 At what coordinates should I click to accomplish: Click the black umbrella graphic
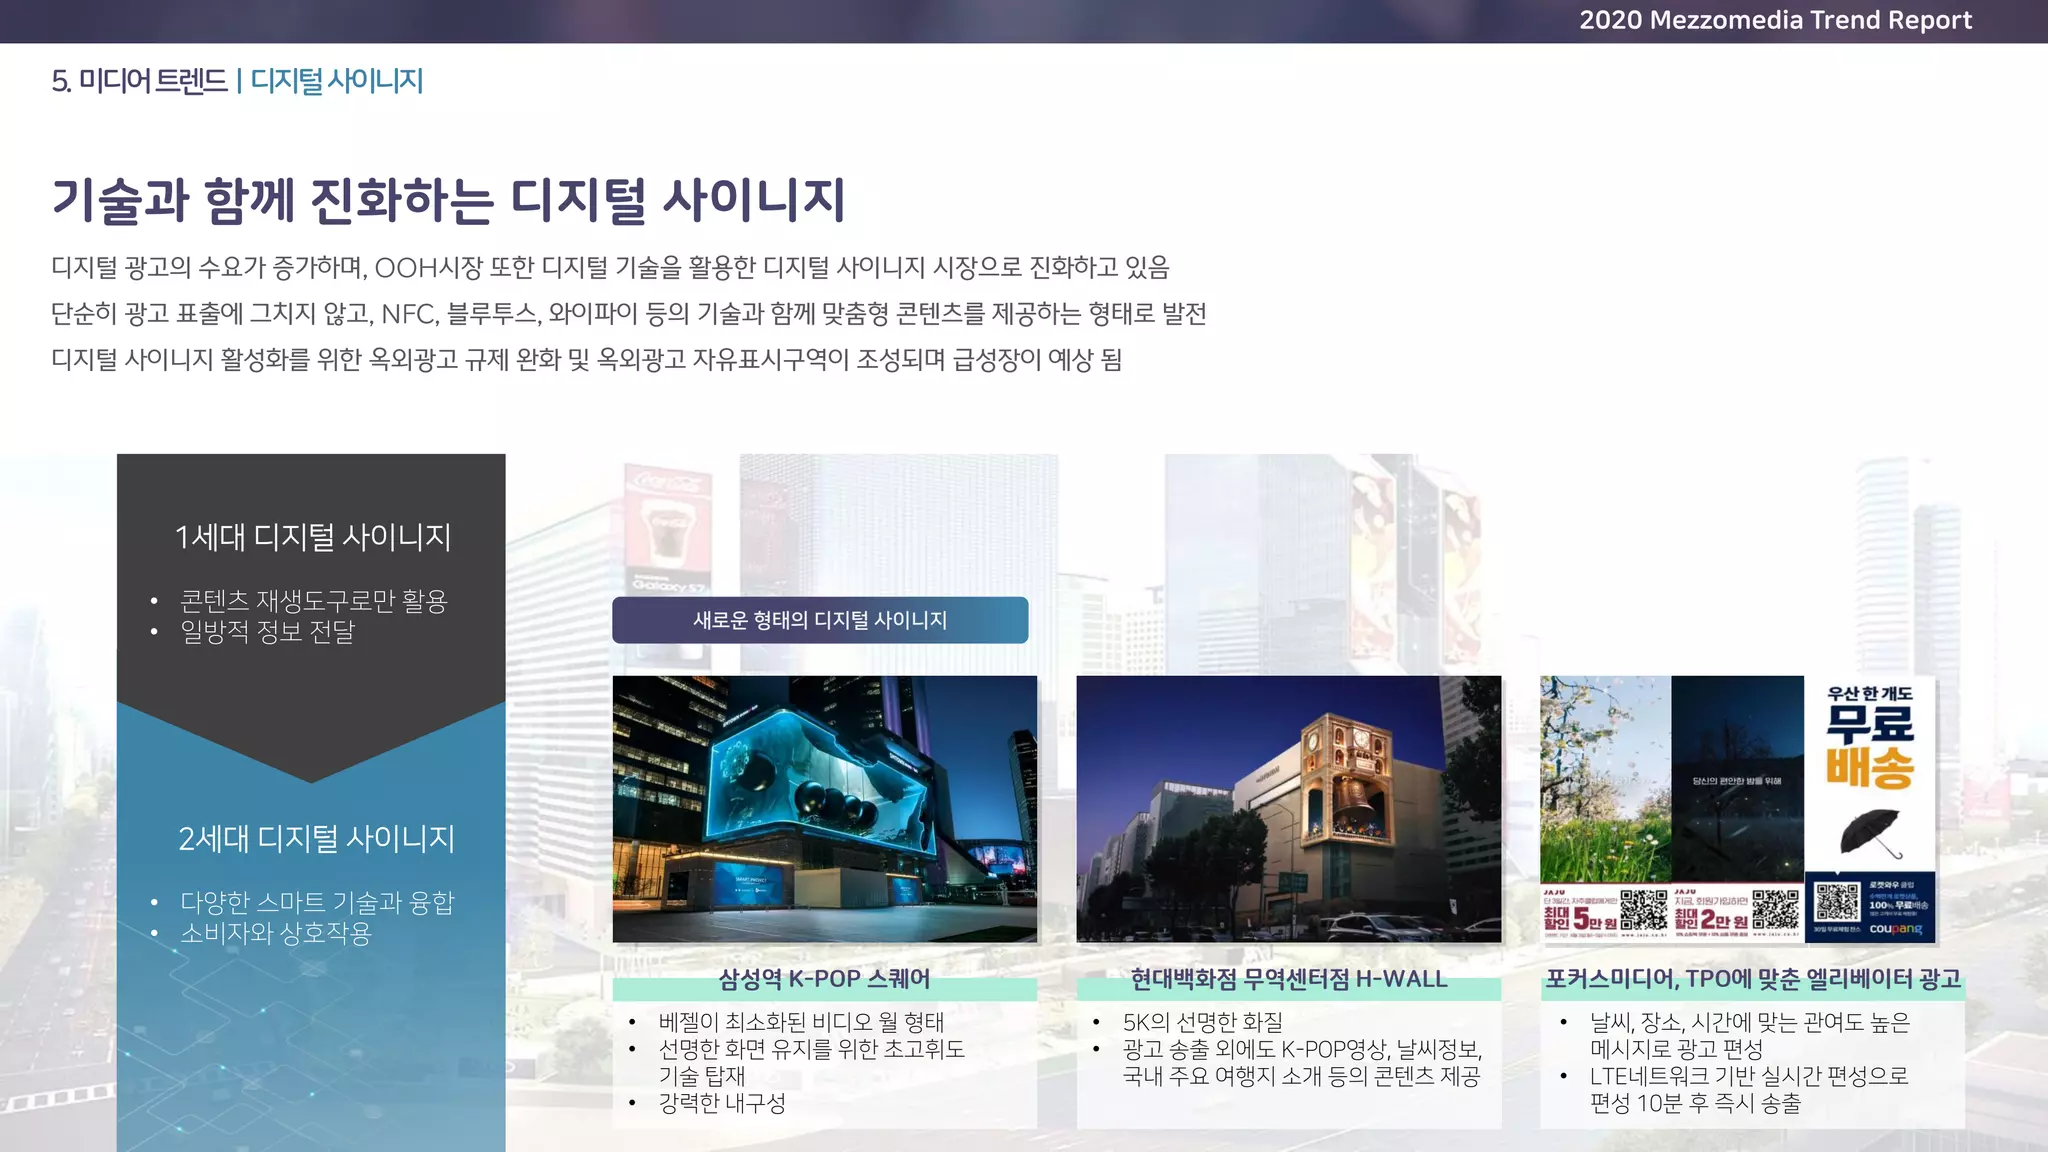point(1870,834)
